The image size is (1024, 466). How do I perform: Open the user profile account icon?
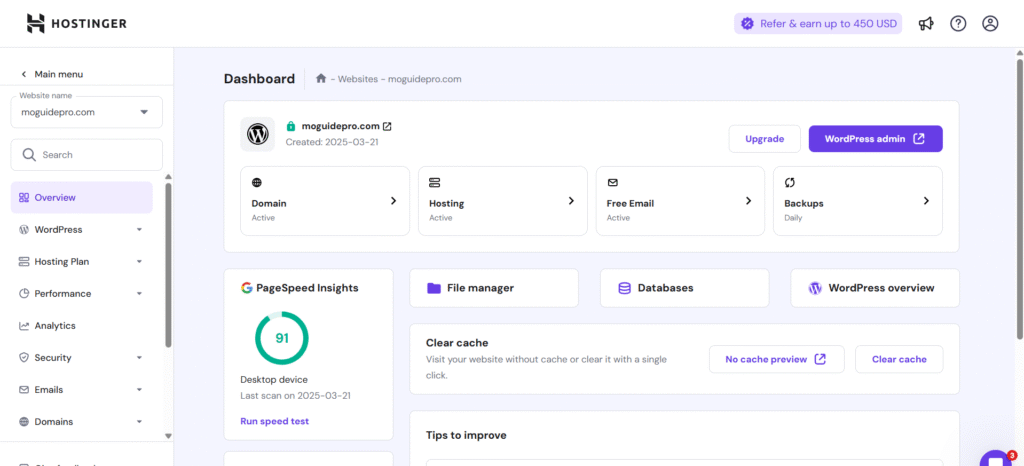tap(990, 24)
